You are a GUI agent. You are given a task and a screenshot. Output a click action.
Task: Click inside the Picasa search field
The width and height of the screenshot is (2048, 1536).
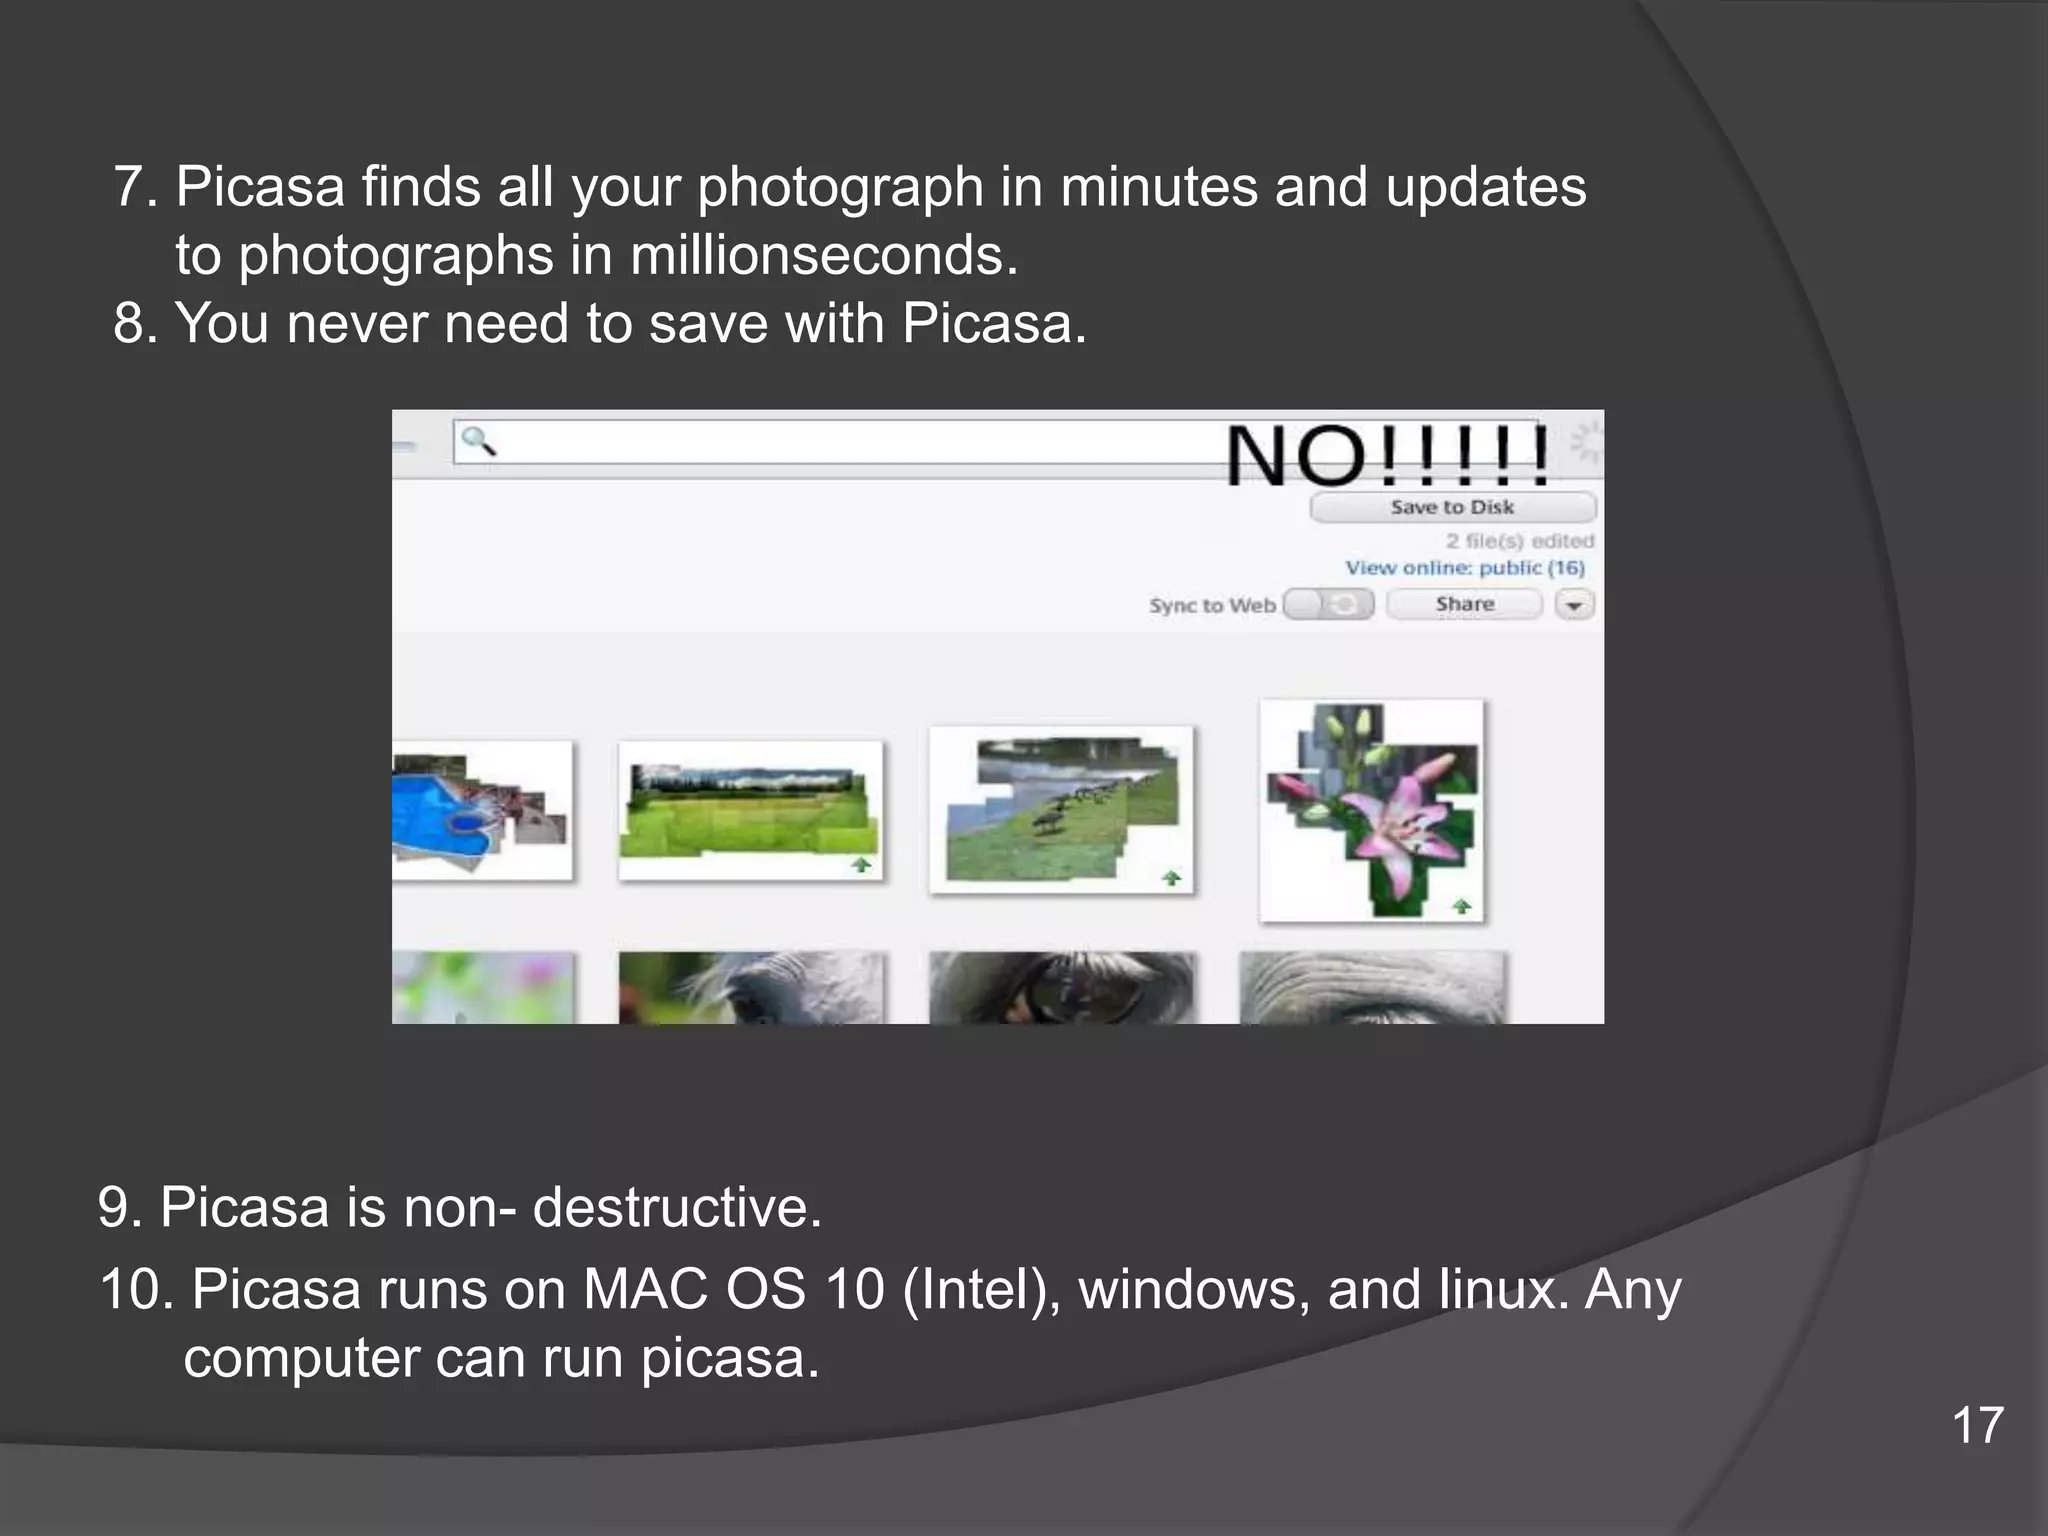(x=995, y=442)
